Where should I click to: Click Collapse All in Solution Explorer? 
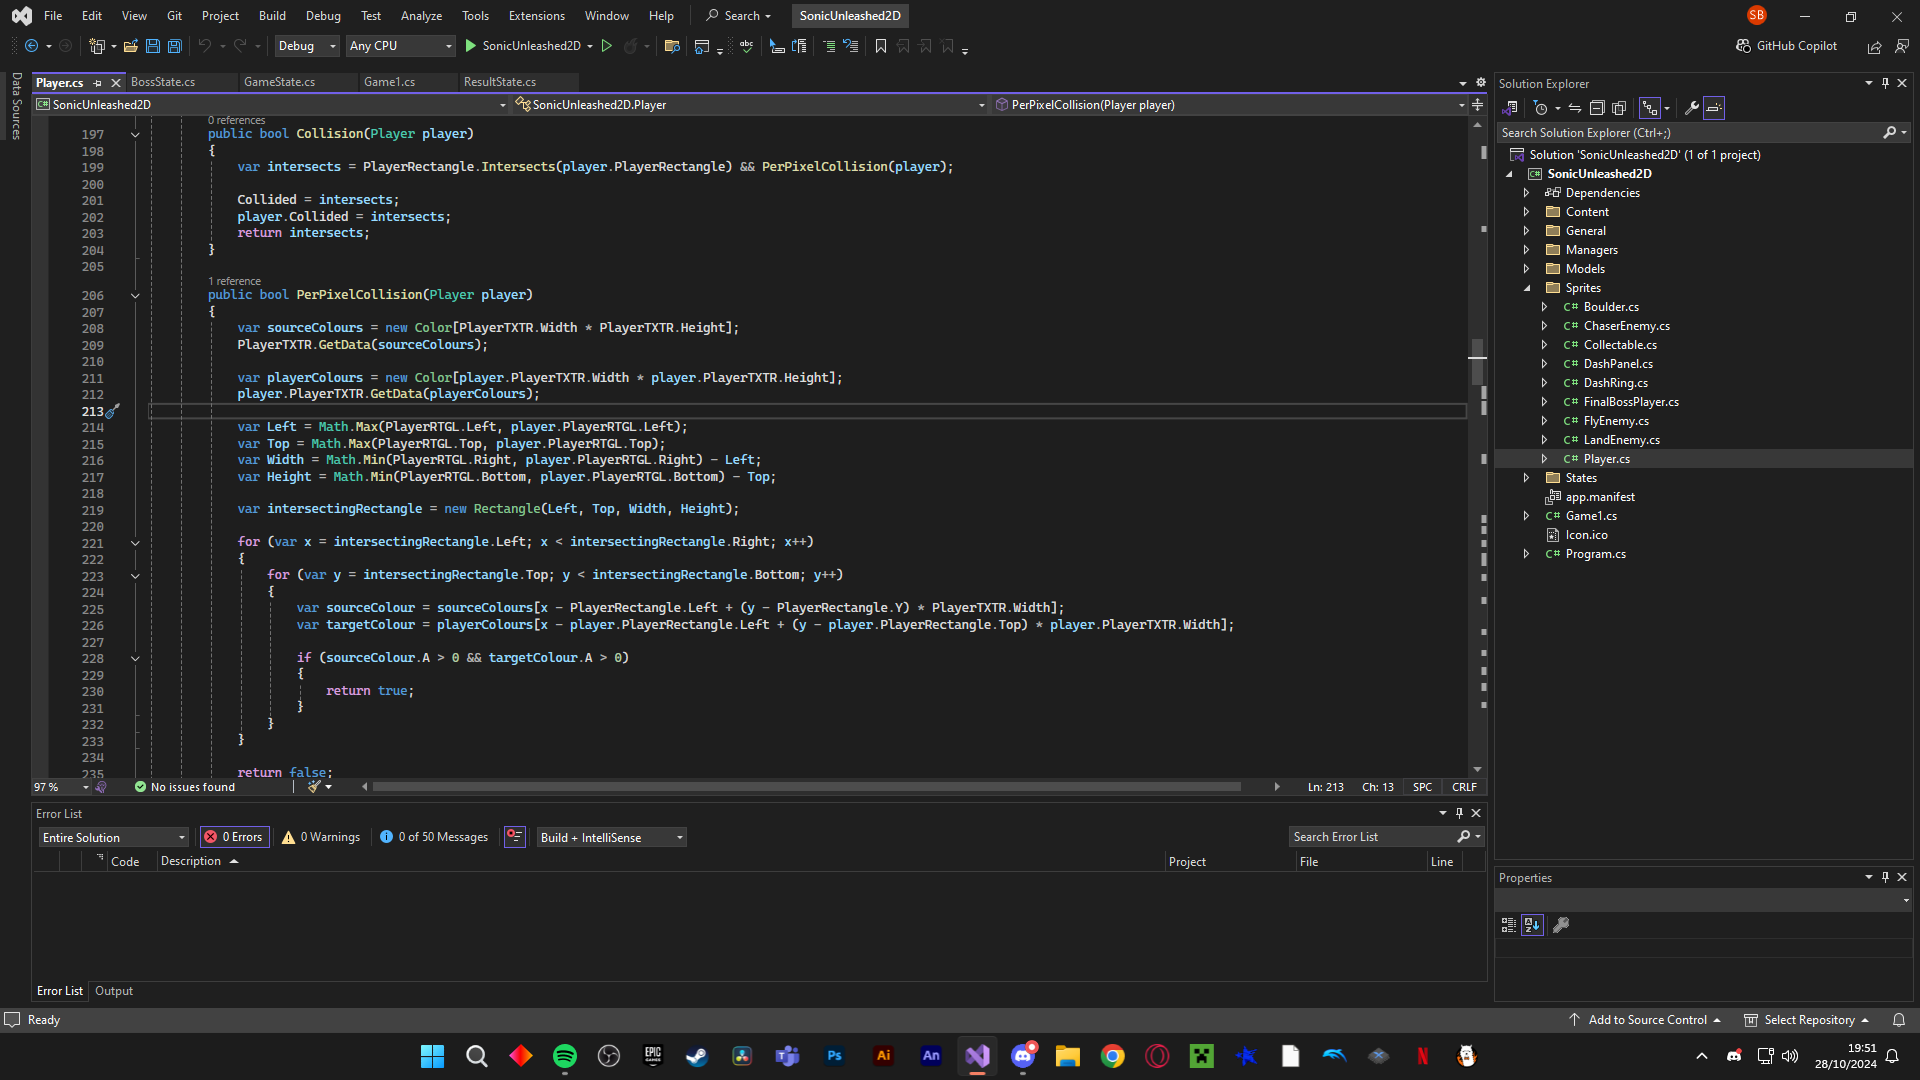point(1597,108)
